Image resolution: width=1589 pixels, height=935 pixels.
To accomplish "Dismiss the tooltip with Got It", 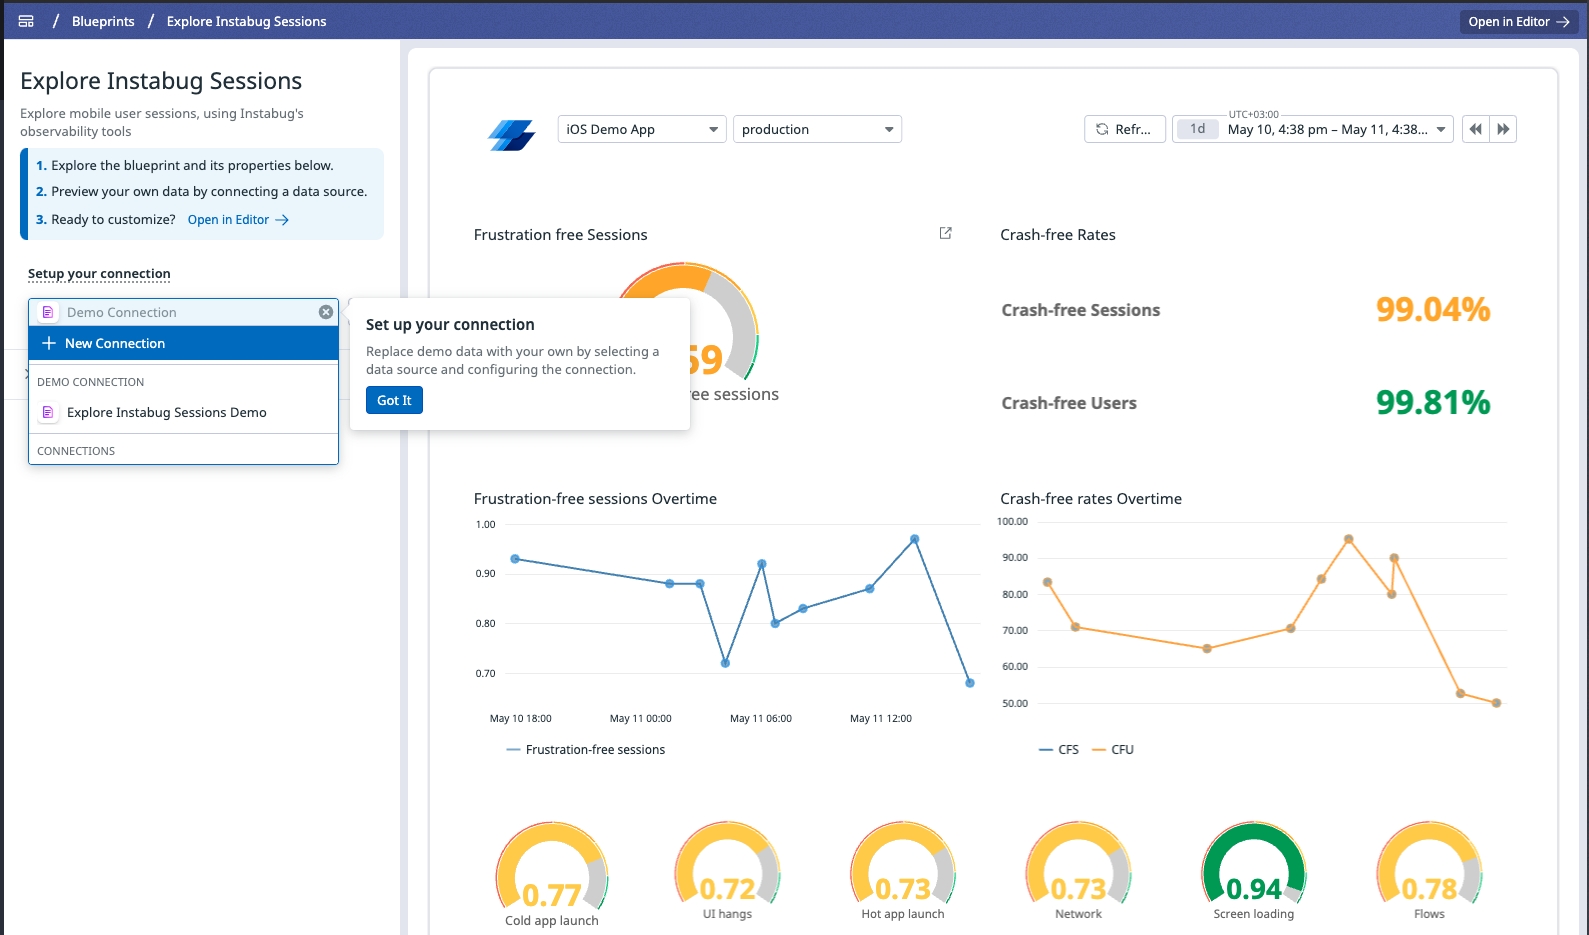I will coord(394,400).
